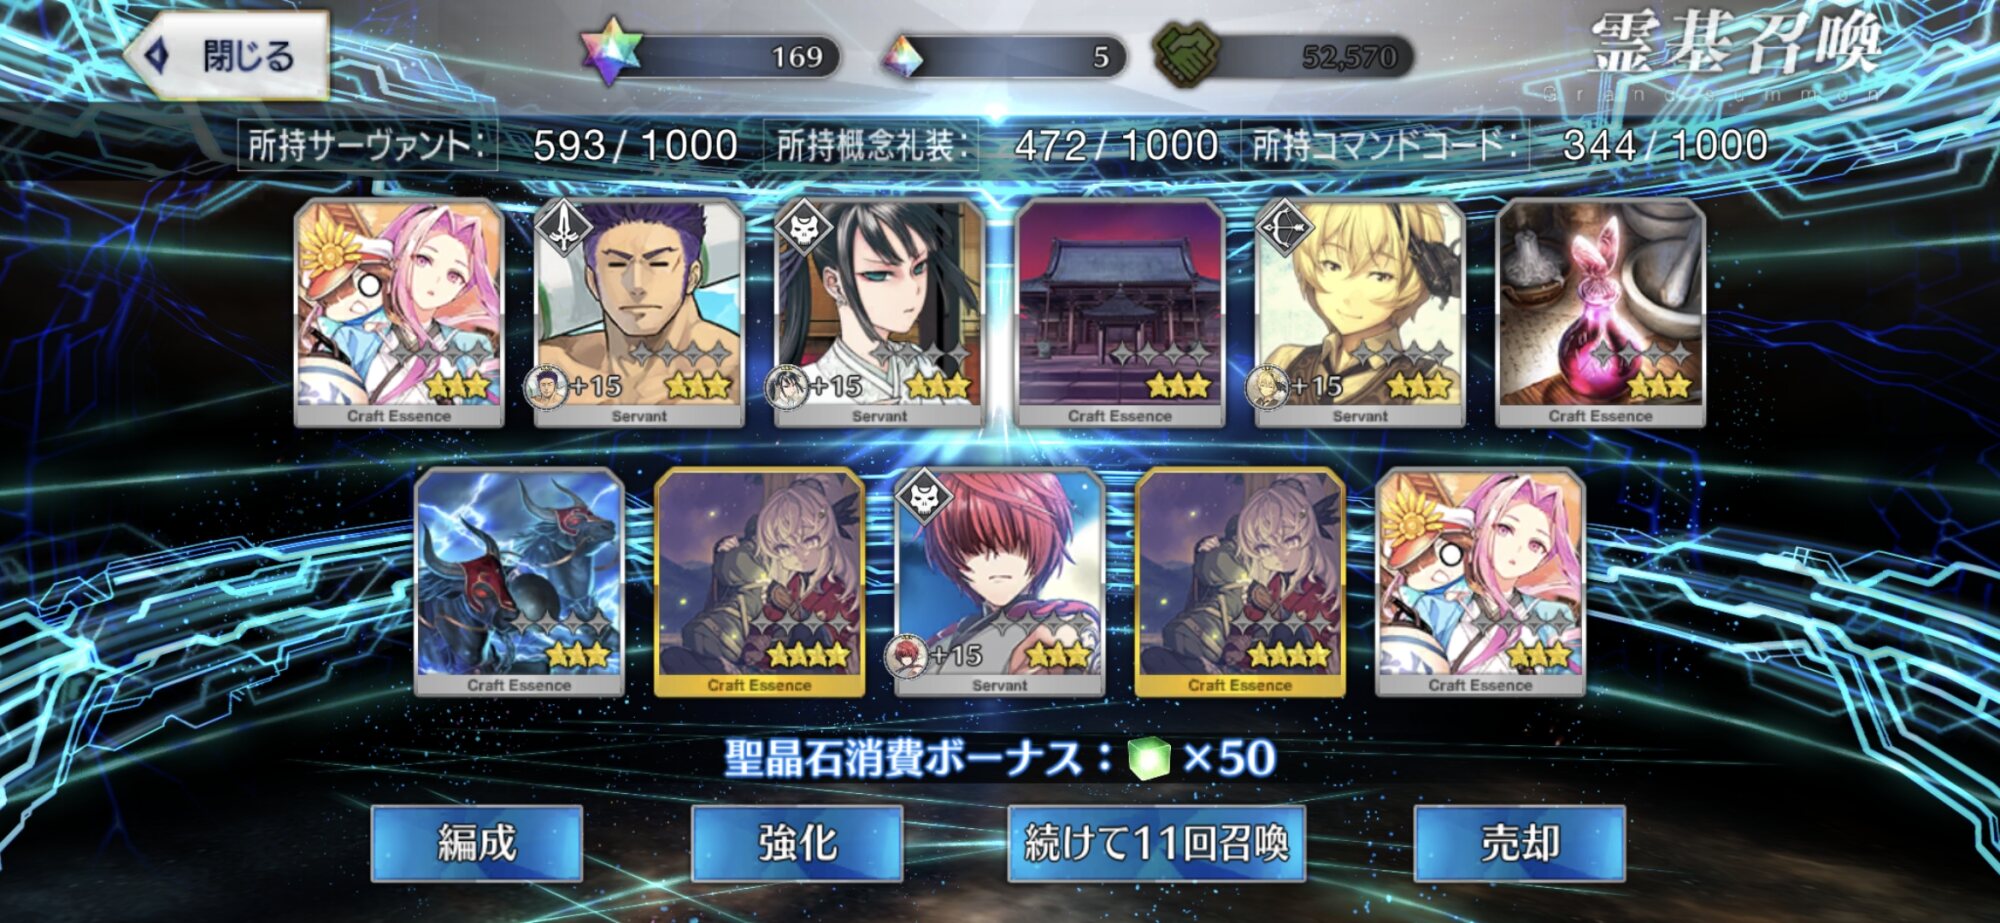Open the 編成 party formation button
Screen dimensions: 2000x923
[477, 843]
